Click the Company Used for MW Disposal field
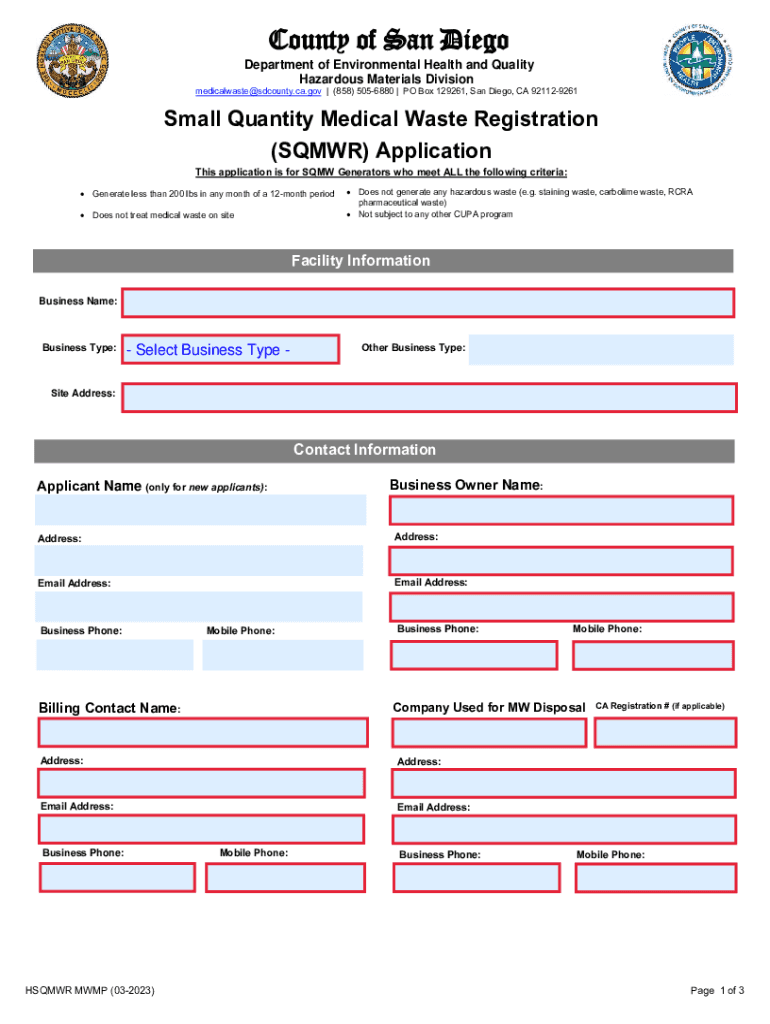The image size is (770, 1024). click(489, 733)
